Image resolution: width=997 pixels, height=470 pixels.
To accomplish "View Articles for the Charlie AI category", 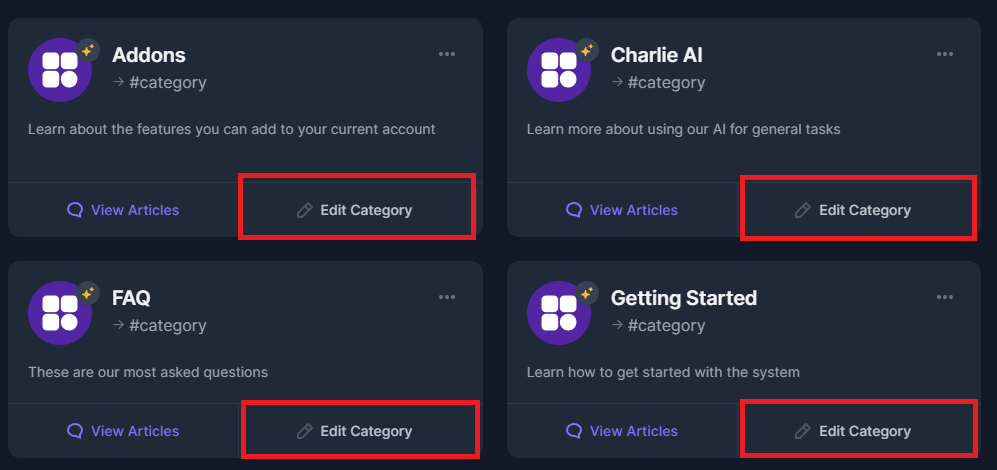I will coord(622,210).
